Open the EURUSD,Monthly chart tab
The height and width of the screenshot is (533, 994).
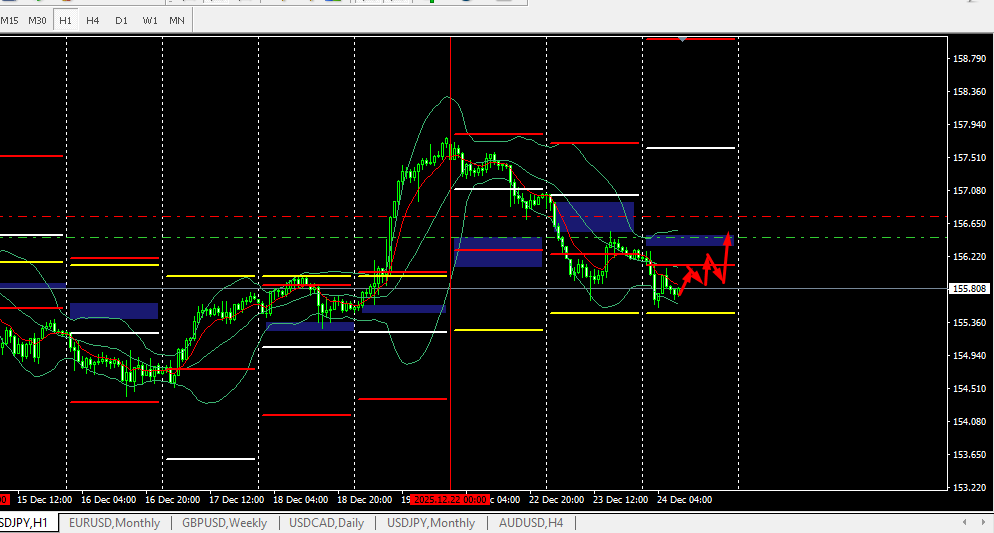tap(114, 523)
